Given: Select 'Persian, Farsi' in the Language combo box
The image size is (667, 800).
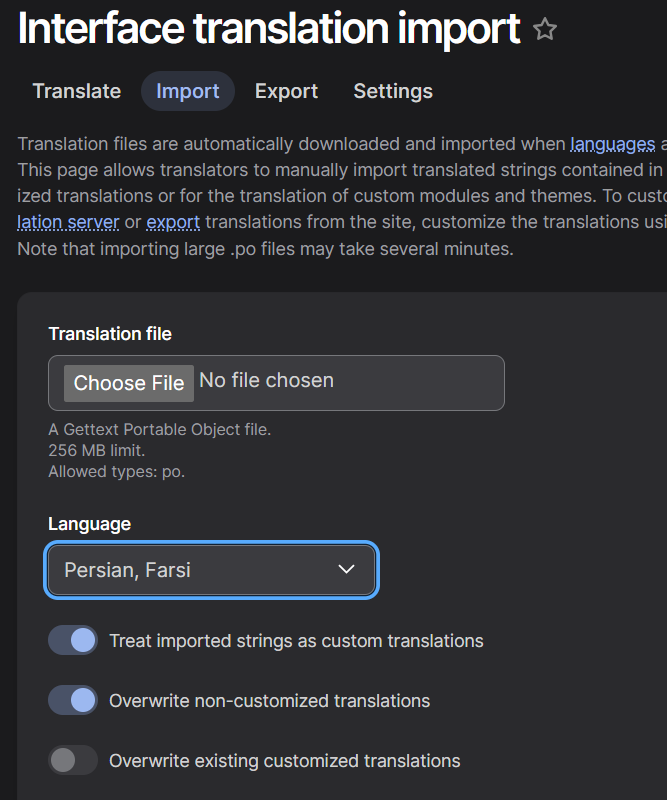Looking at the screenshot, I should click(x=211, y=569).
